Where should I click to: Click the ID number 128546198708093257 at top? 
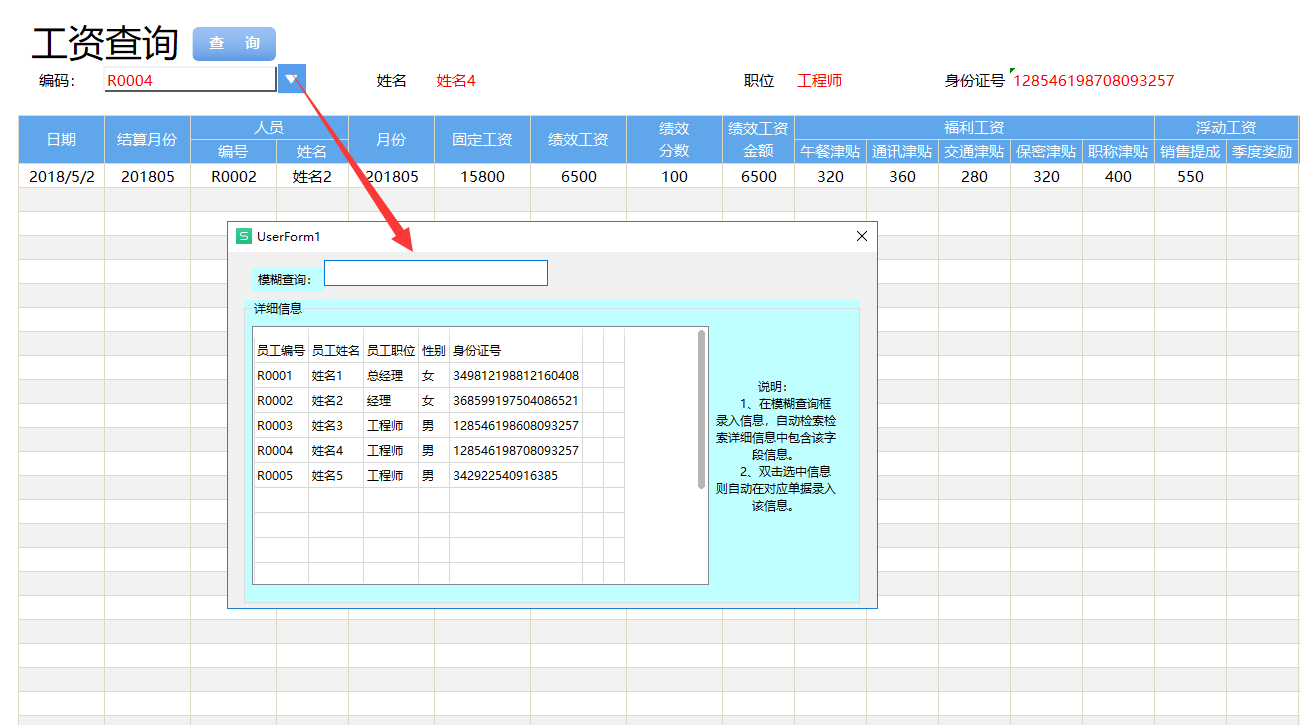(x=1094, y=81)
